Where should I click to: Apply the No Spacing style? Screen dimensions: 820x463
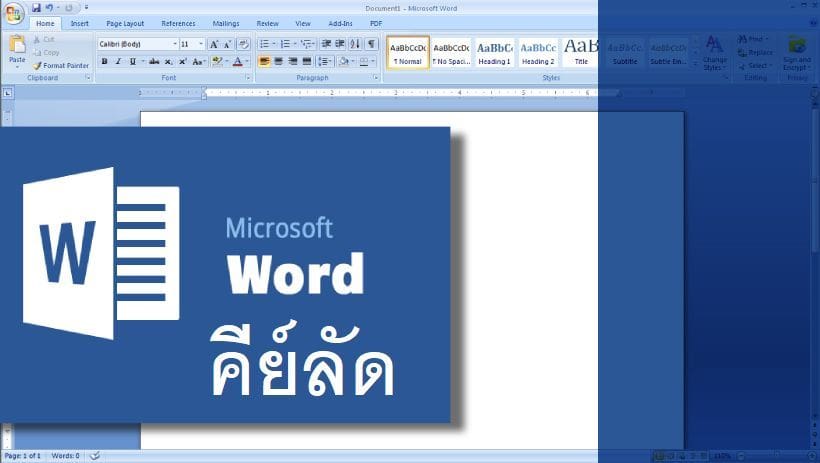click(451, 52)
